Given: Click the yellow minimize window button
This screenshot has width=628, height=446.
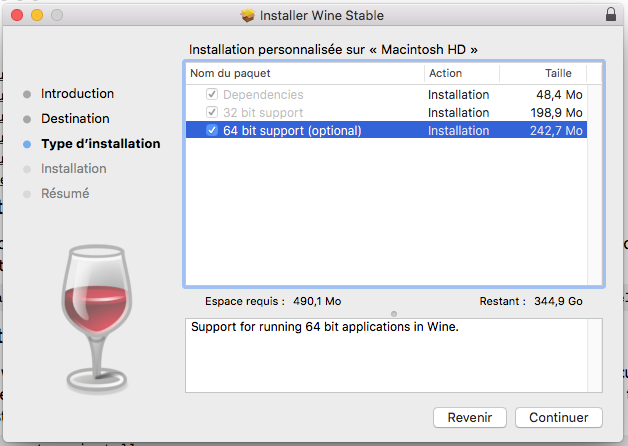Looking at the screenshot, I should 37,16.
